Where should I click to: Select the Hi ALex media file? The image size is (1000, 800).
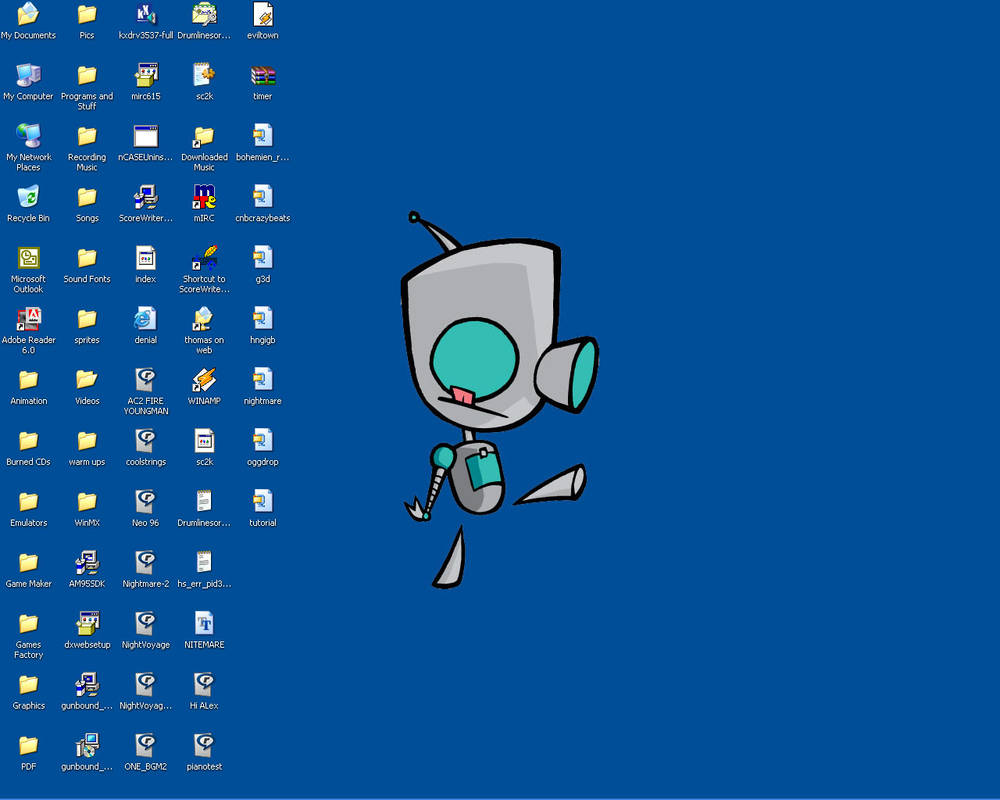click(x=204, y=691)
